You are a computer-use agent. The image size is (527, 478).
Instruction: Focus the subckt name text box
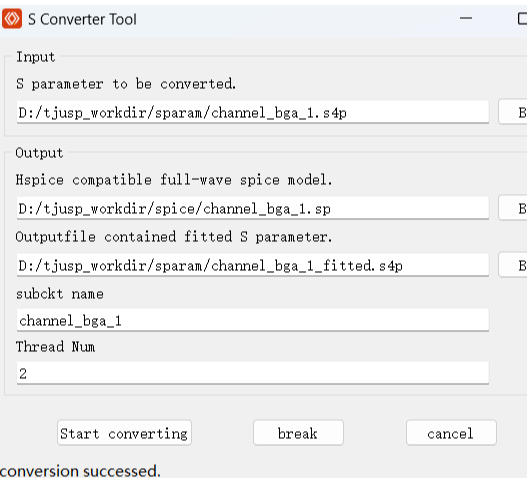click(253, 320)
